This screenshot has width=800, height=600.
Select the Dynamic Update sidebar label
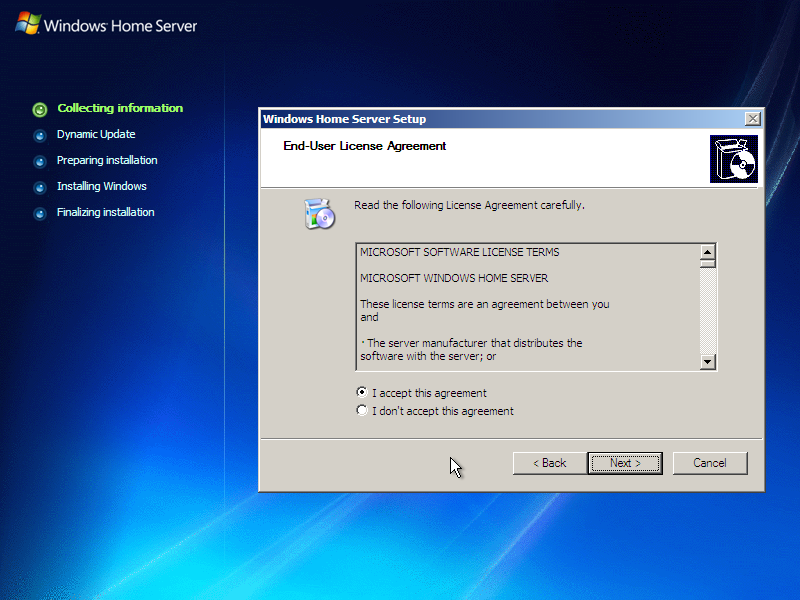(x=96, y=134)
